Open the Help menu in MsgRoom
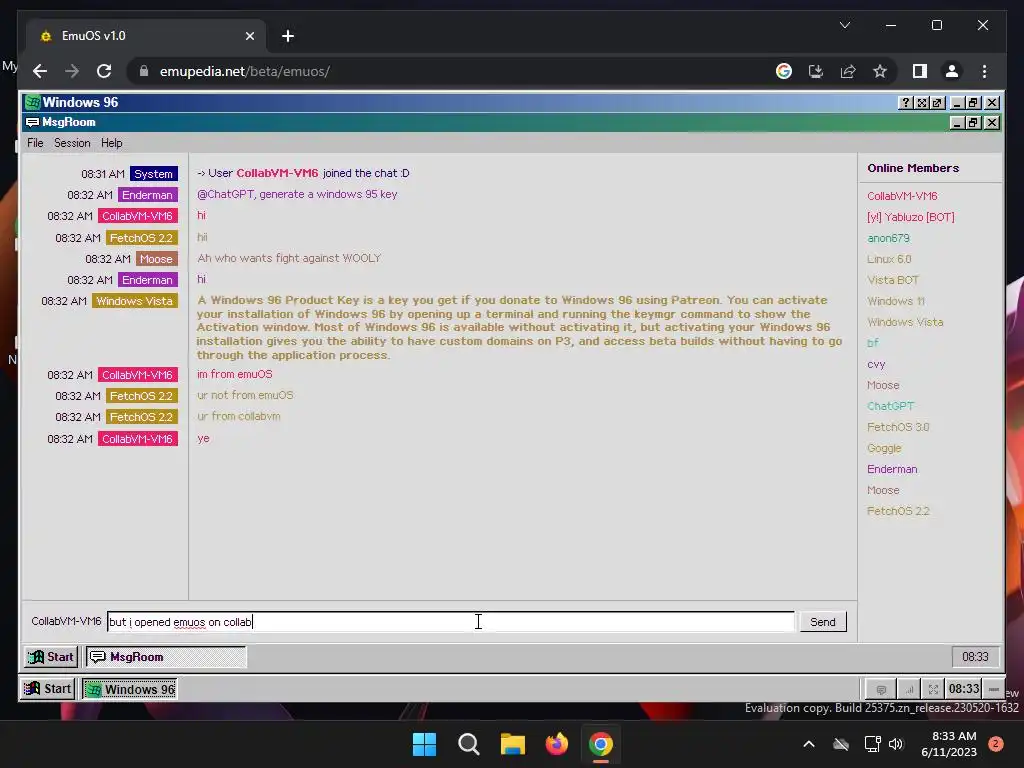This screenshot has width=1024, height=768. (112, 143)
